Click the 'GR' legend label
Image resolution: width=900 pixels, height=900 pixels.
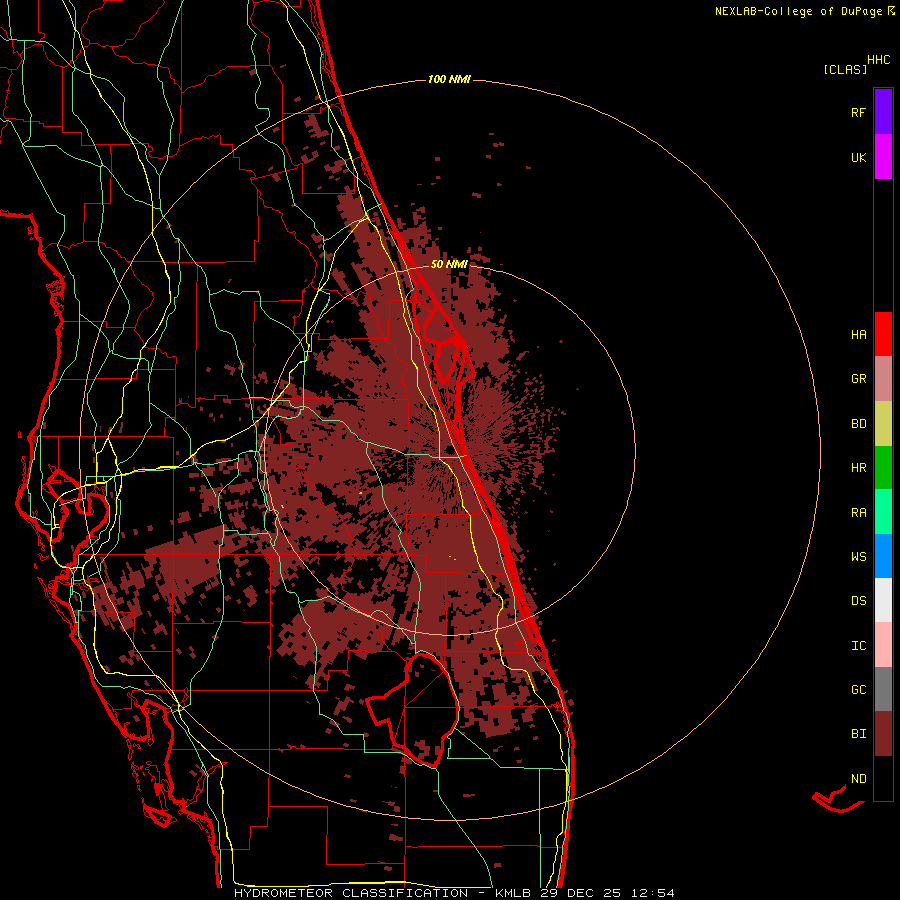(858, 379)
